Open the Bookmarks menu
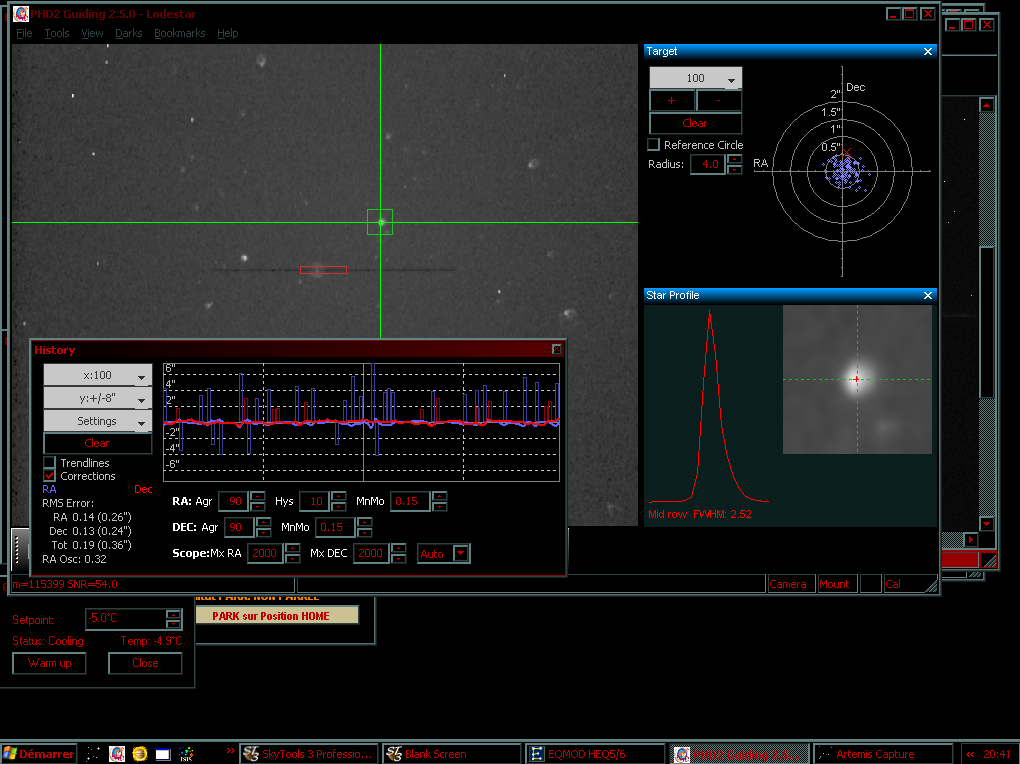 coord(179,33)
